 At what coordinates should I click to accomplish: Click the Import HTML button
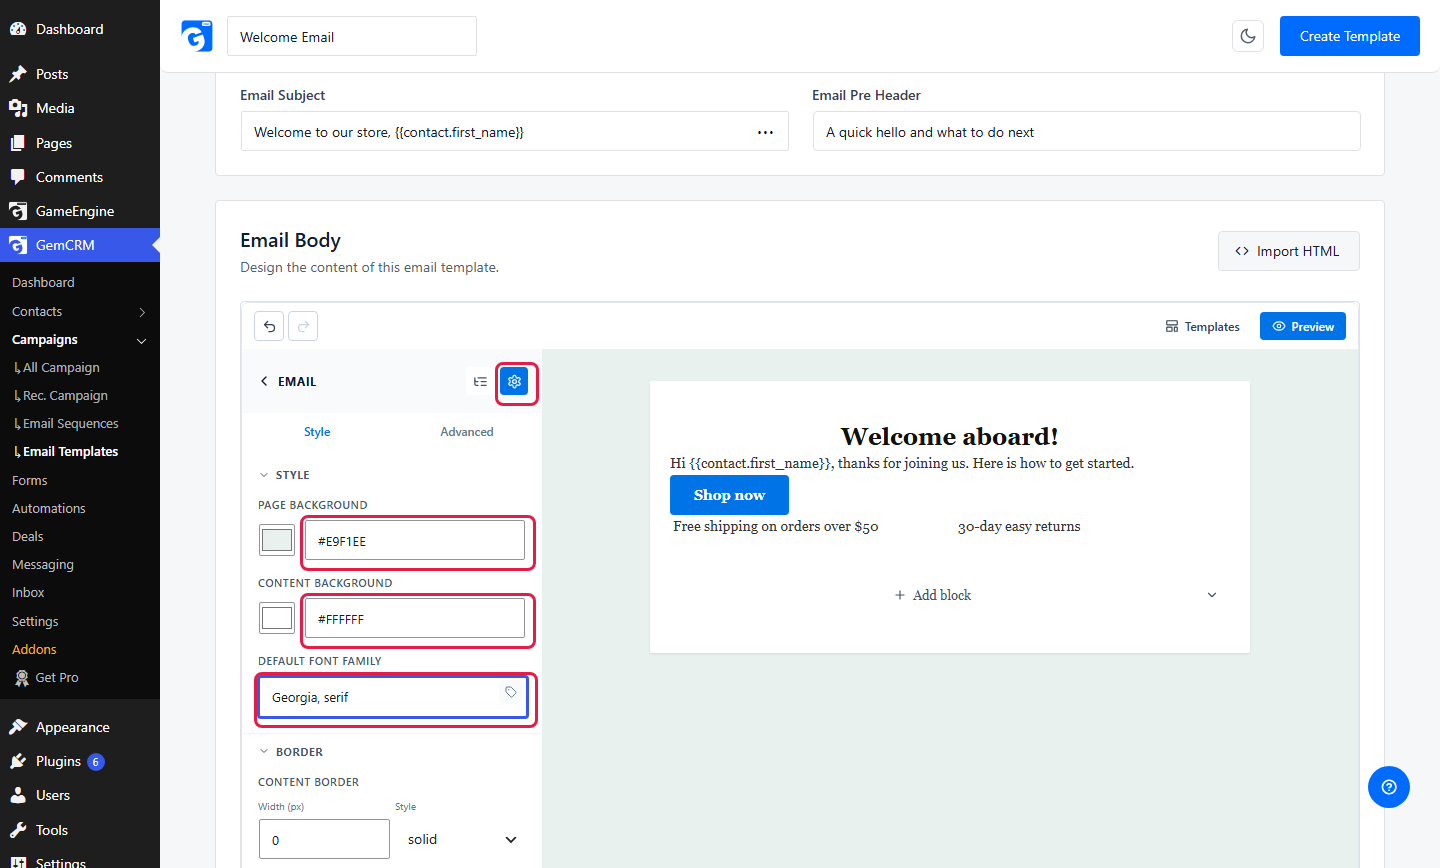point(1288,251)
